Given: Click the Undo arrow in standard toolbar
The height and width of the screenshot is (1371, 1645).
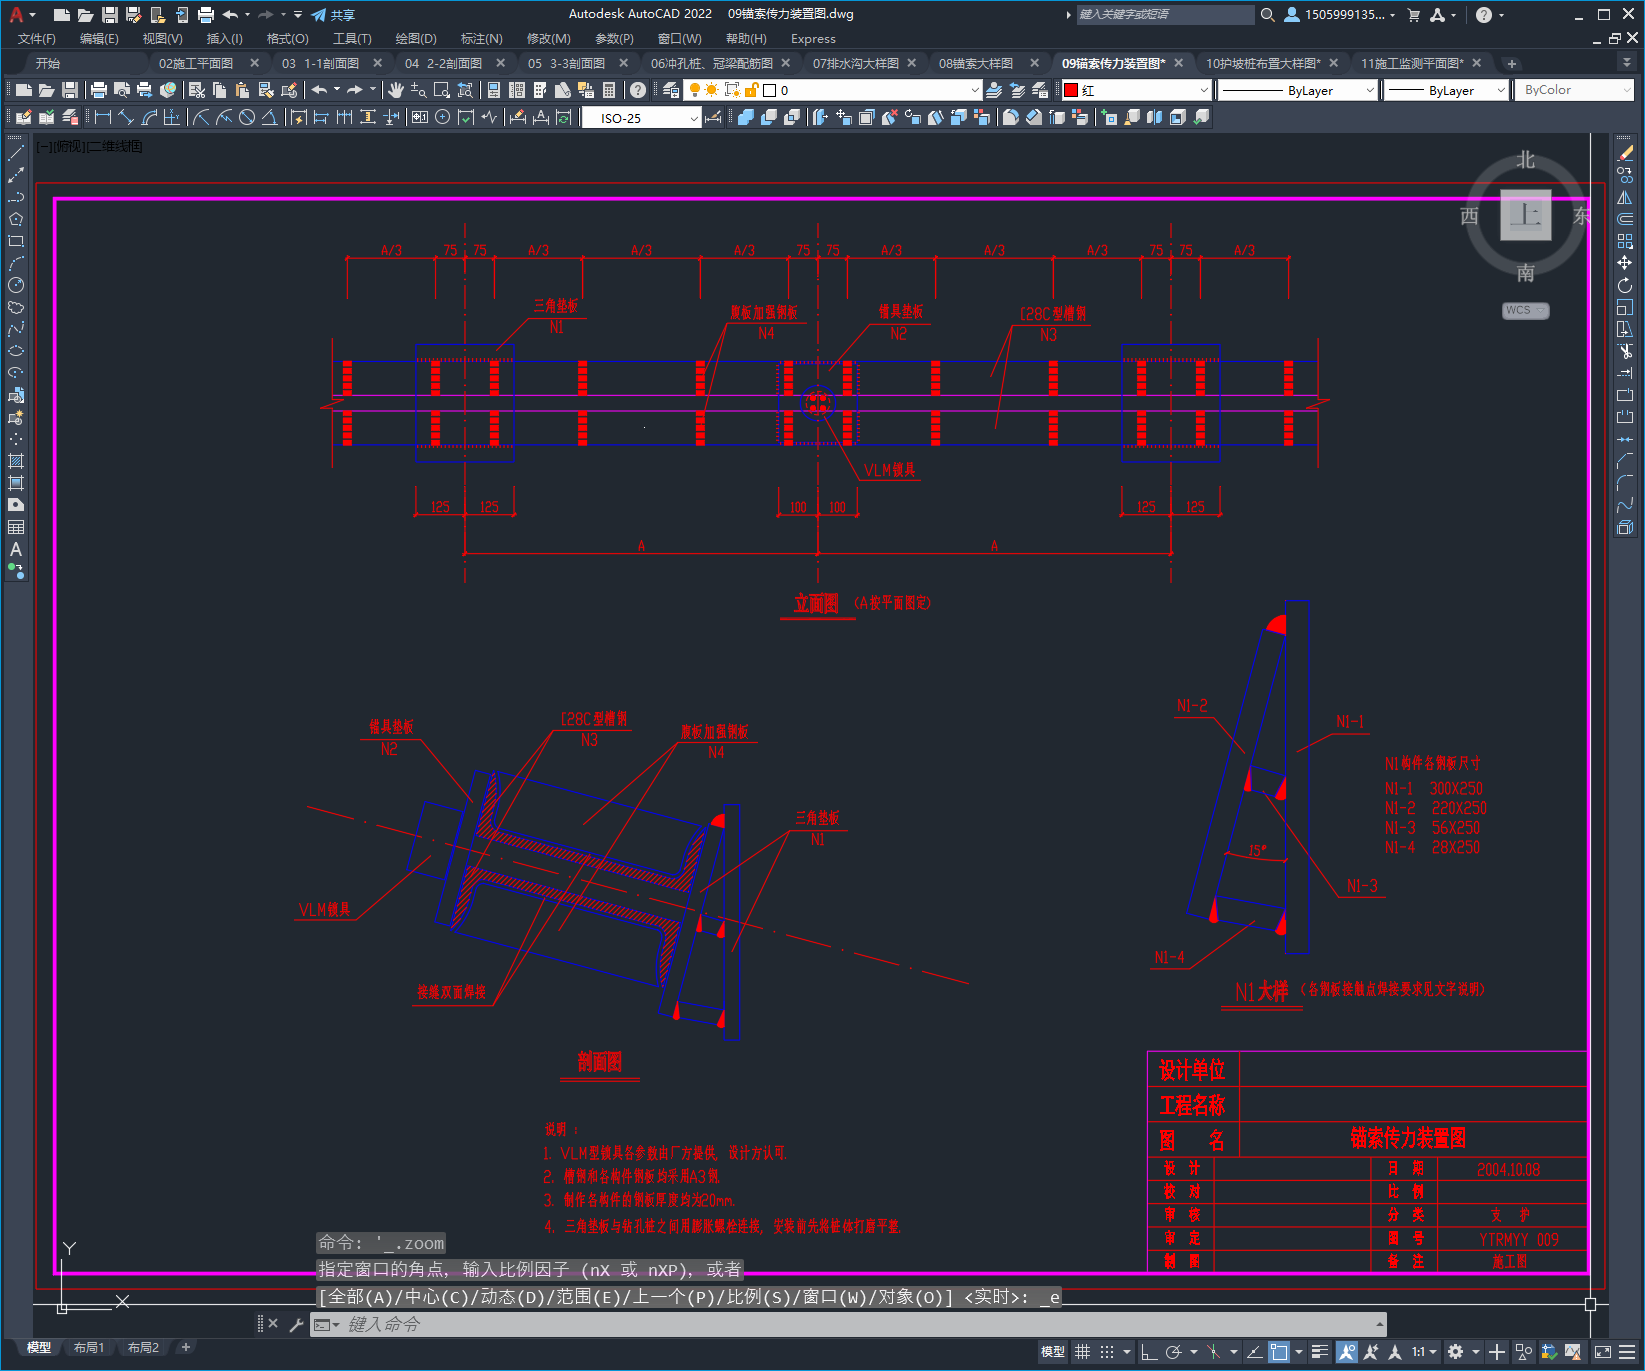Looking at the screenshot, I should coord(319,90).
